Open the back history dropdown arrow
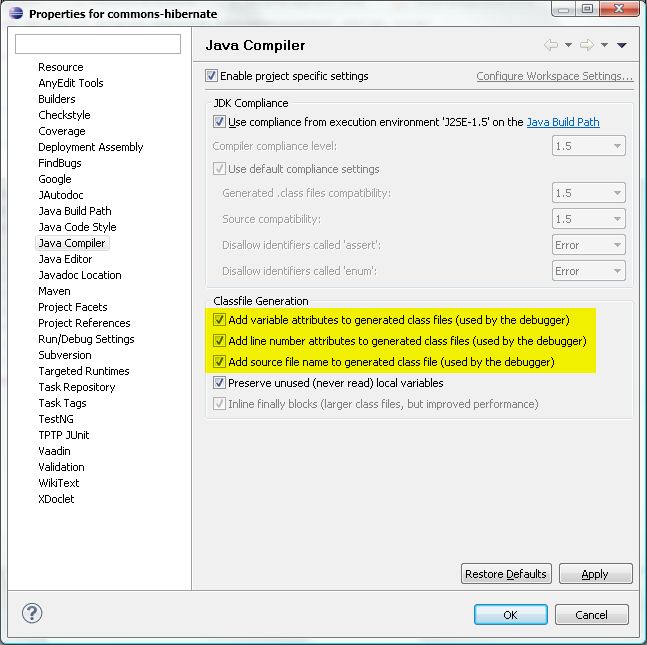This screenshot has height=645, width=647. [568, 45]
